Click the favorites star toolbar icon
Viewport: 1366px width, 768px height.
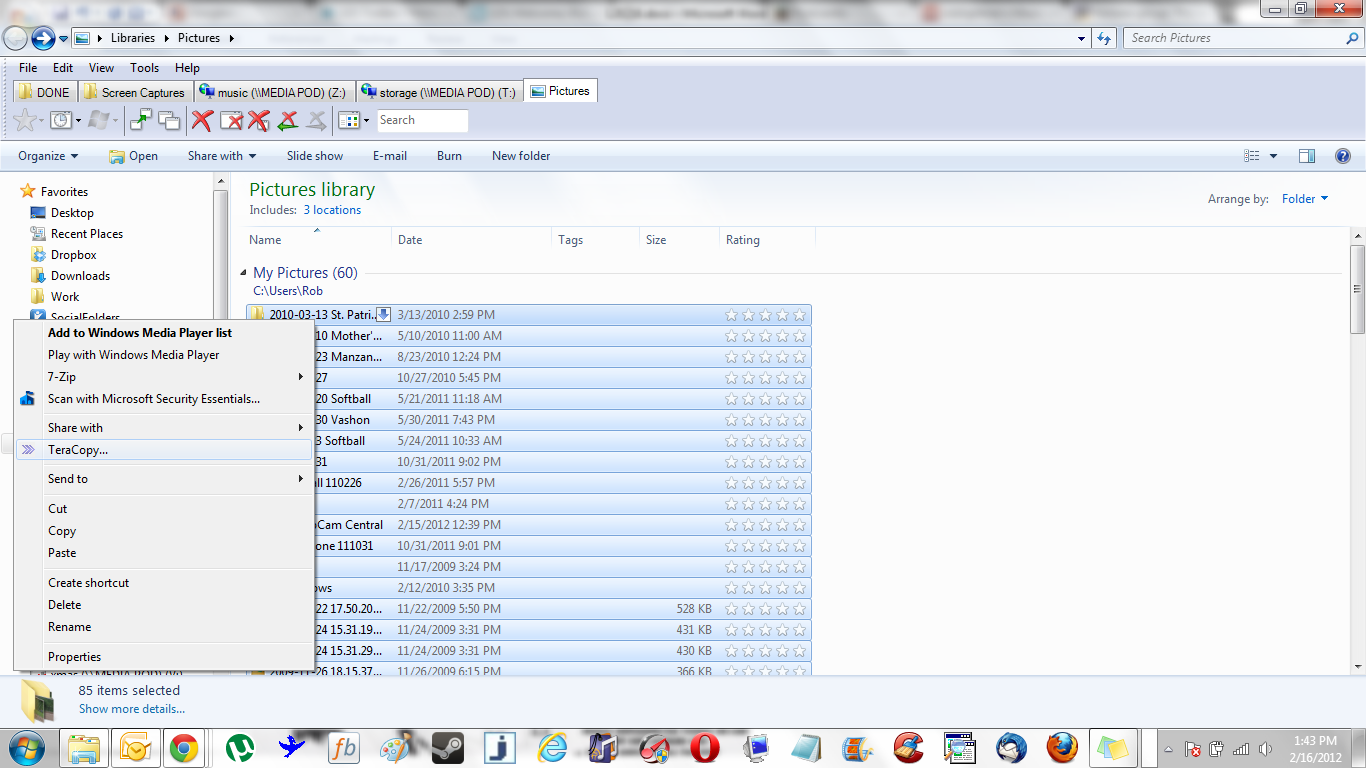point(25,120)
